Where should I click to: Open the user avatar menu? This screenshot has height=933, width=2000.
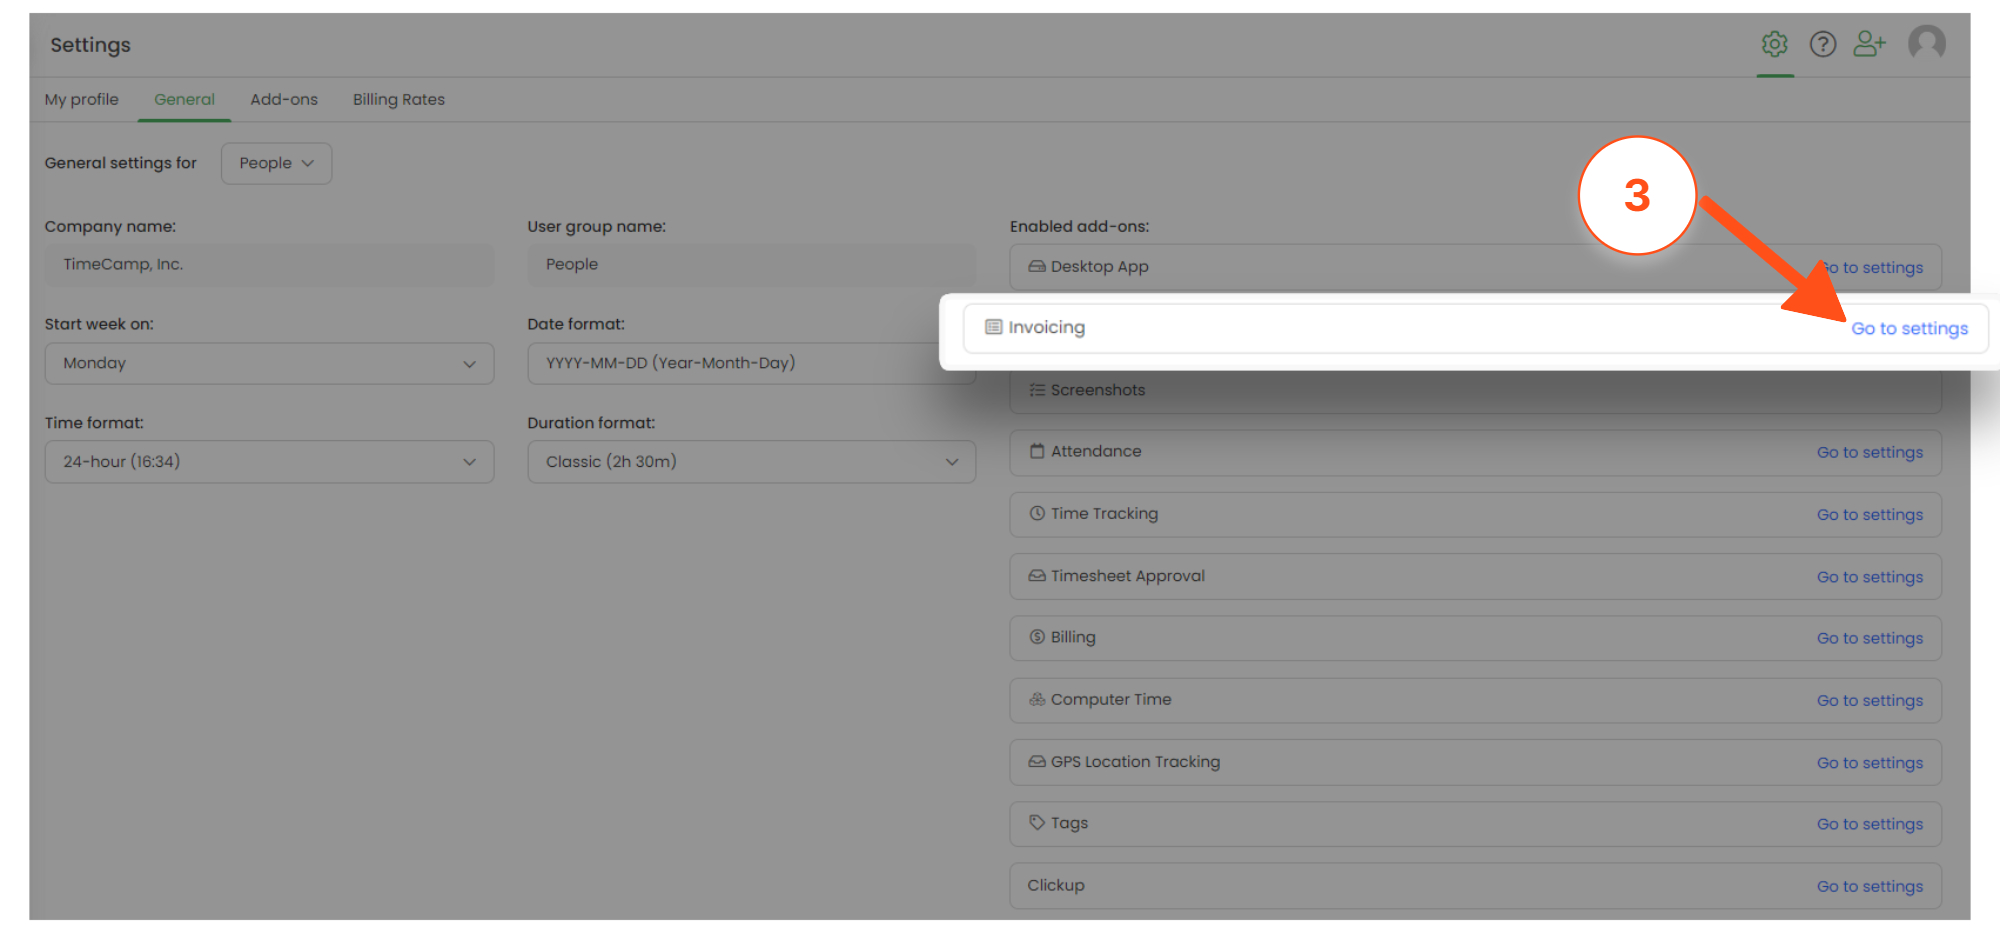pyautogui.click(x=1926, y=43)
